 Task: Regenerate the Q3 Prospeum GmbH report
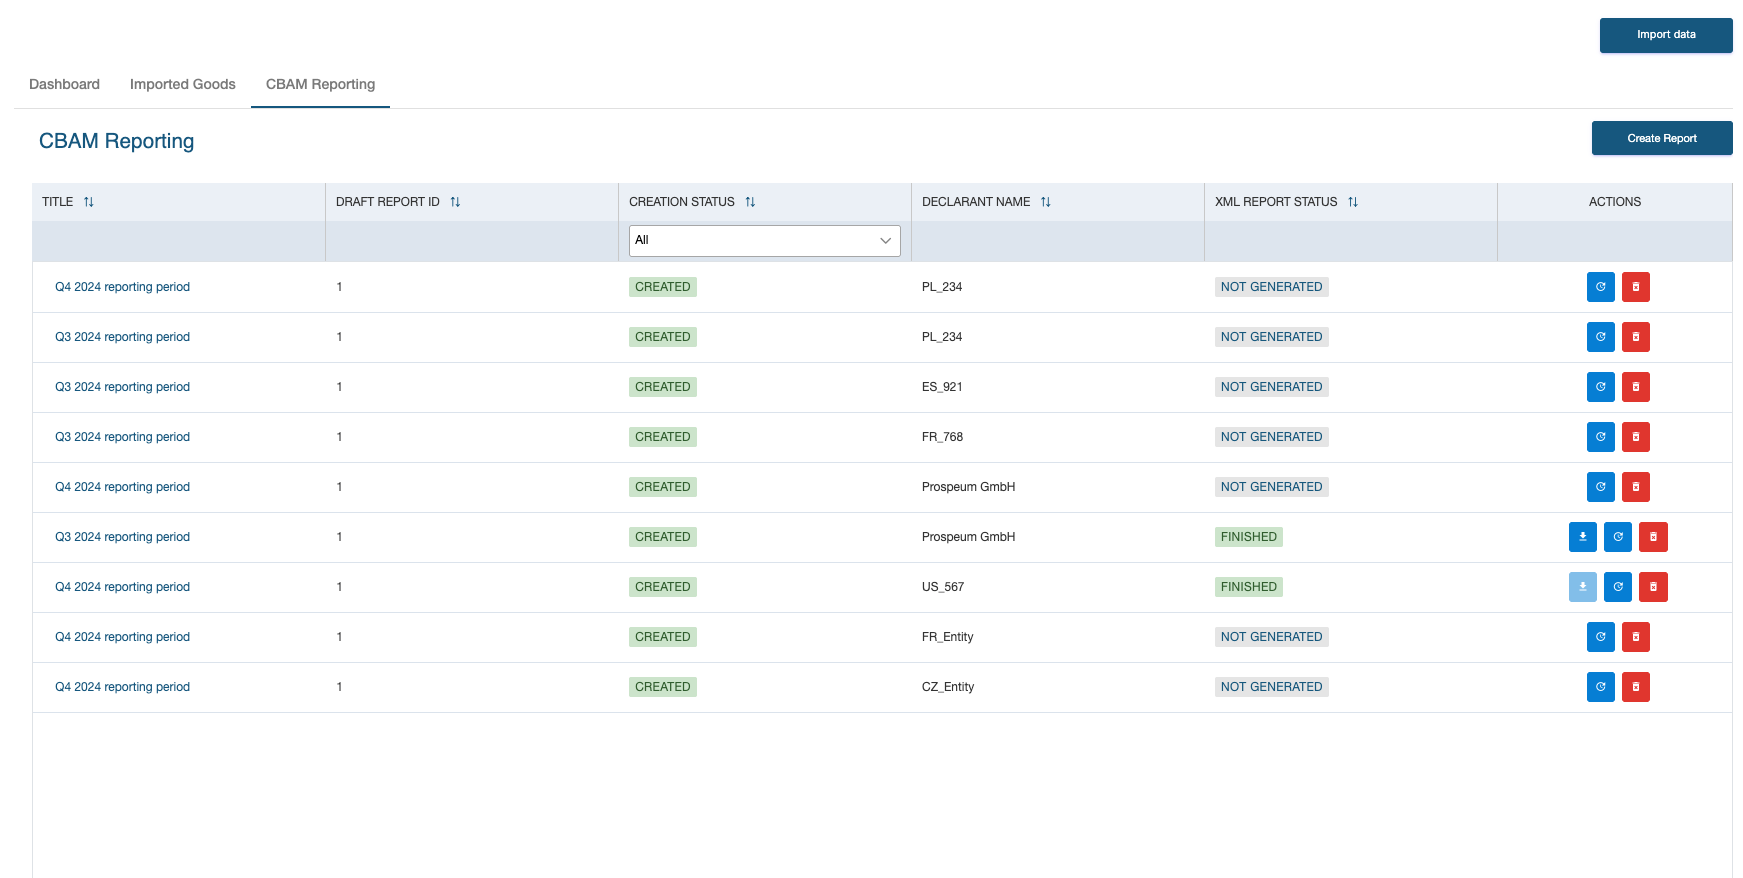1617,537
